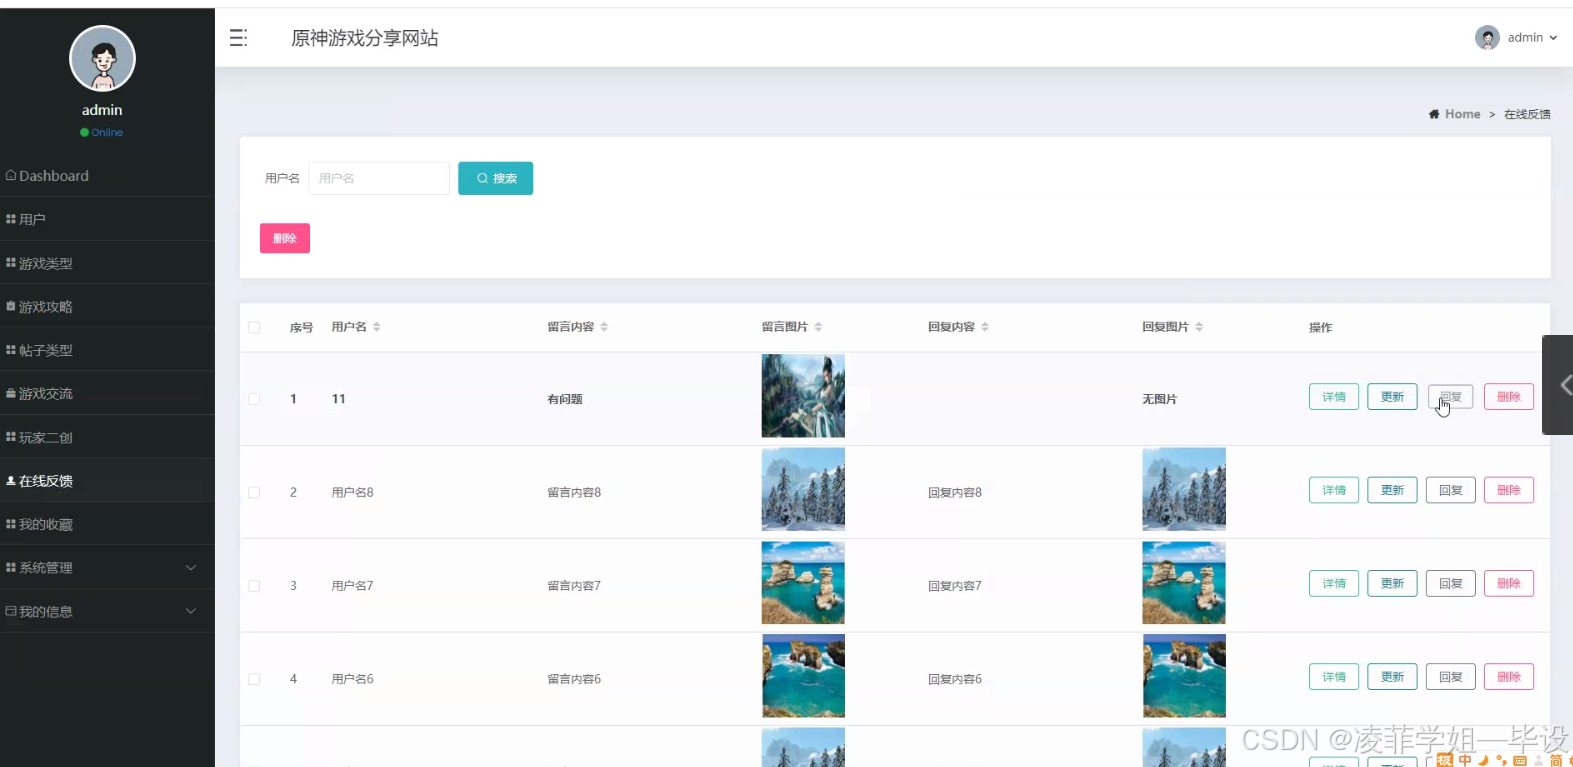Screen dimensions: 1573x767
Task: Click the Home breadcrumb link
Action: (x=1462, y=114)
